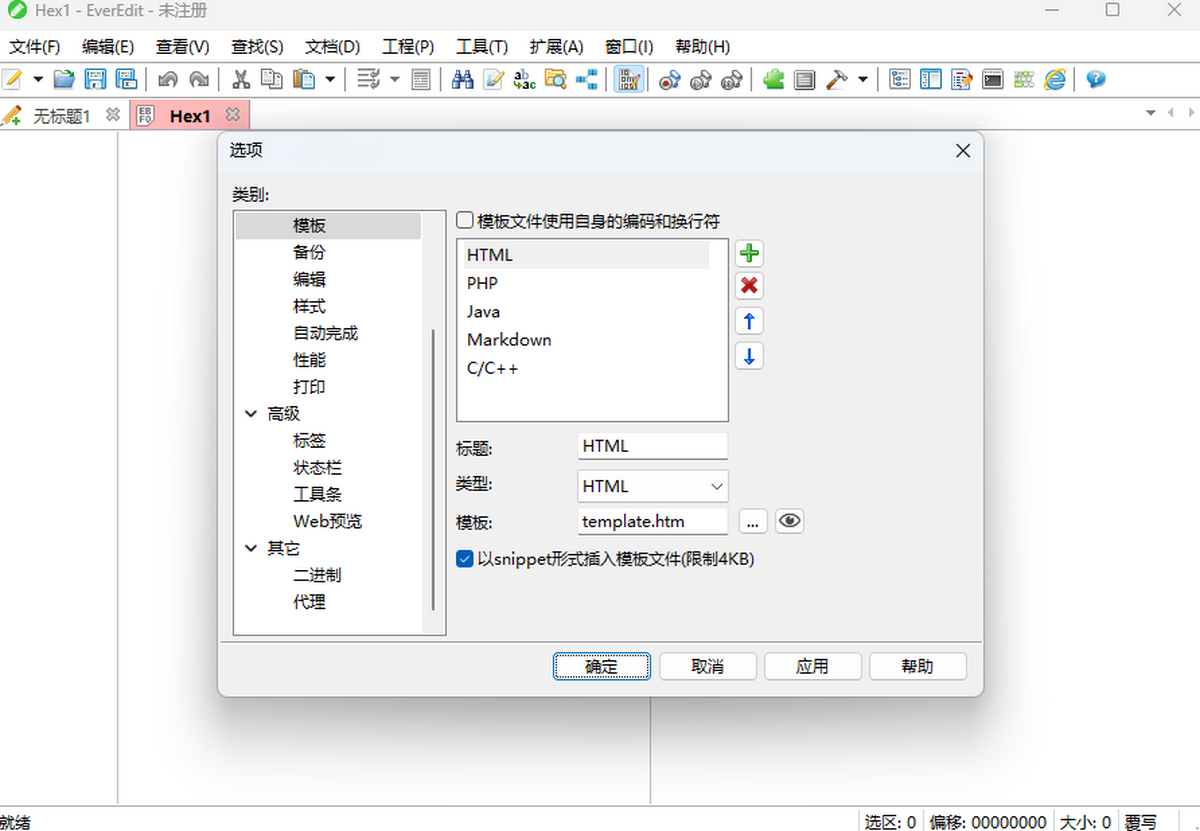Viewport: 1200px width, 831px height.
Task: Switch to the 无标题1 tab
Action: point(61,116)
